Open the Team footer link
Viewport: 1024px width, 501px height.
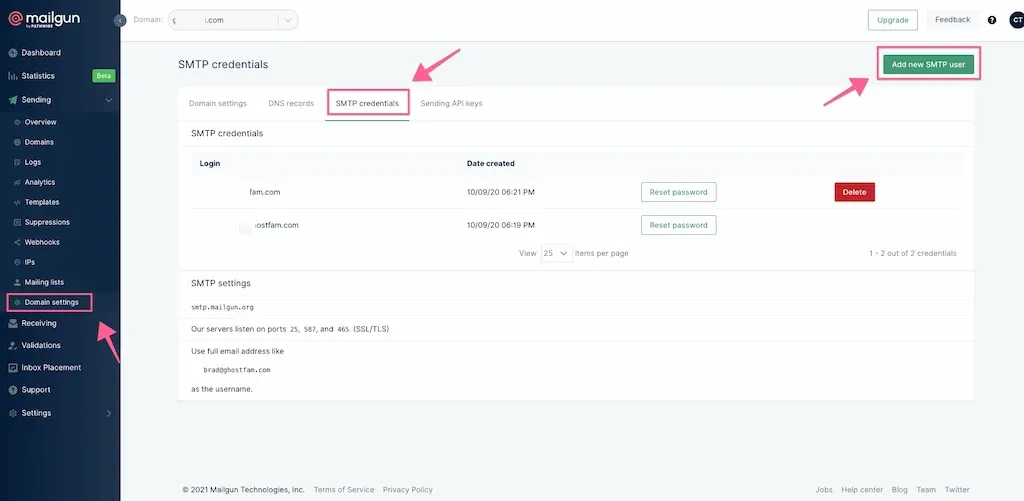(x=925, y=490)
